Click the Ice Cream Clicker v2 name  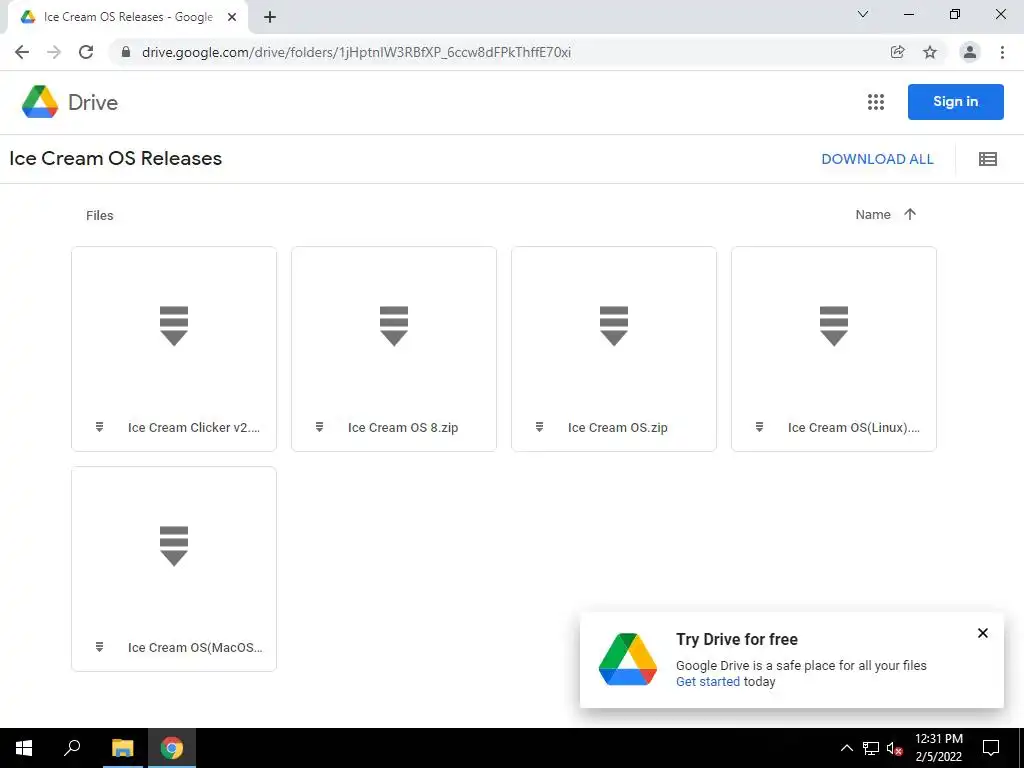(x=194, y=428)
